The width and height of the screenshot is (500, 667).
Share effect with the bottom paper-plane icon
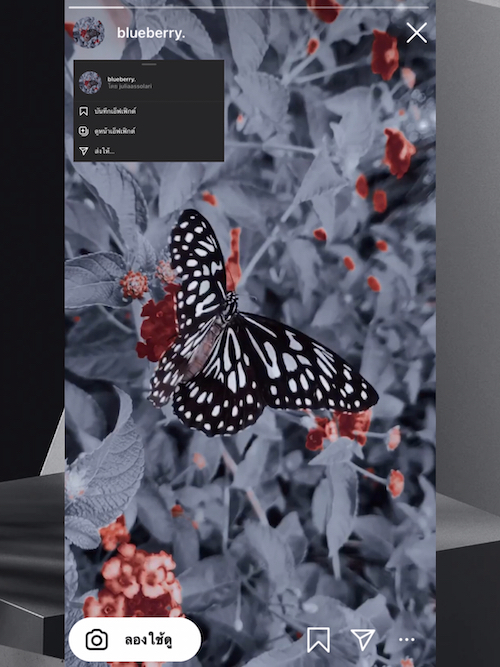coord(363,639)
